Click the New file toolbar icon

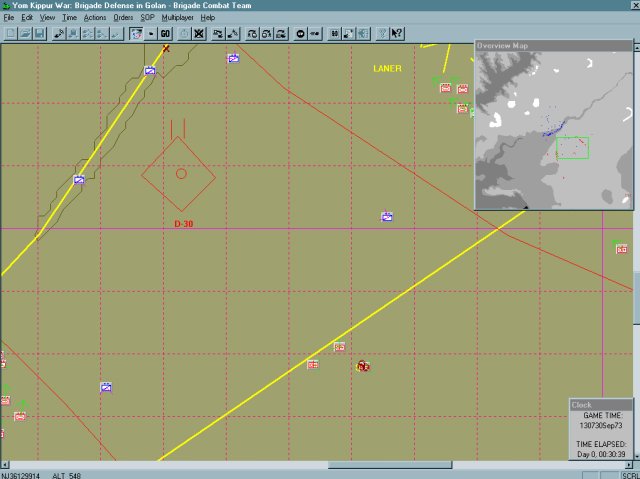[10, 33]
